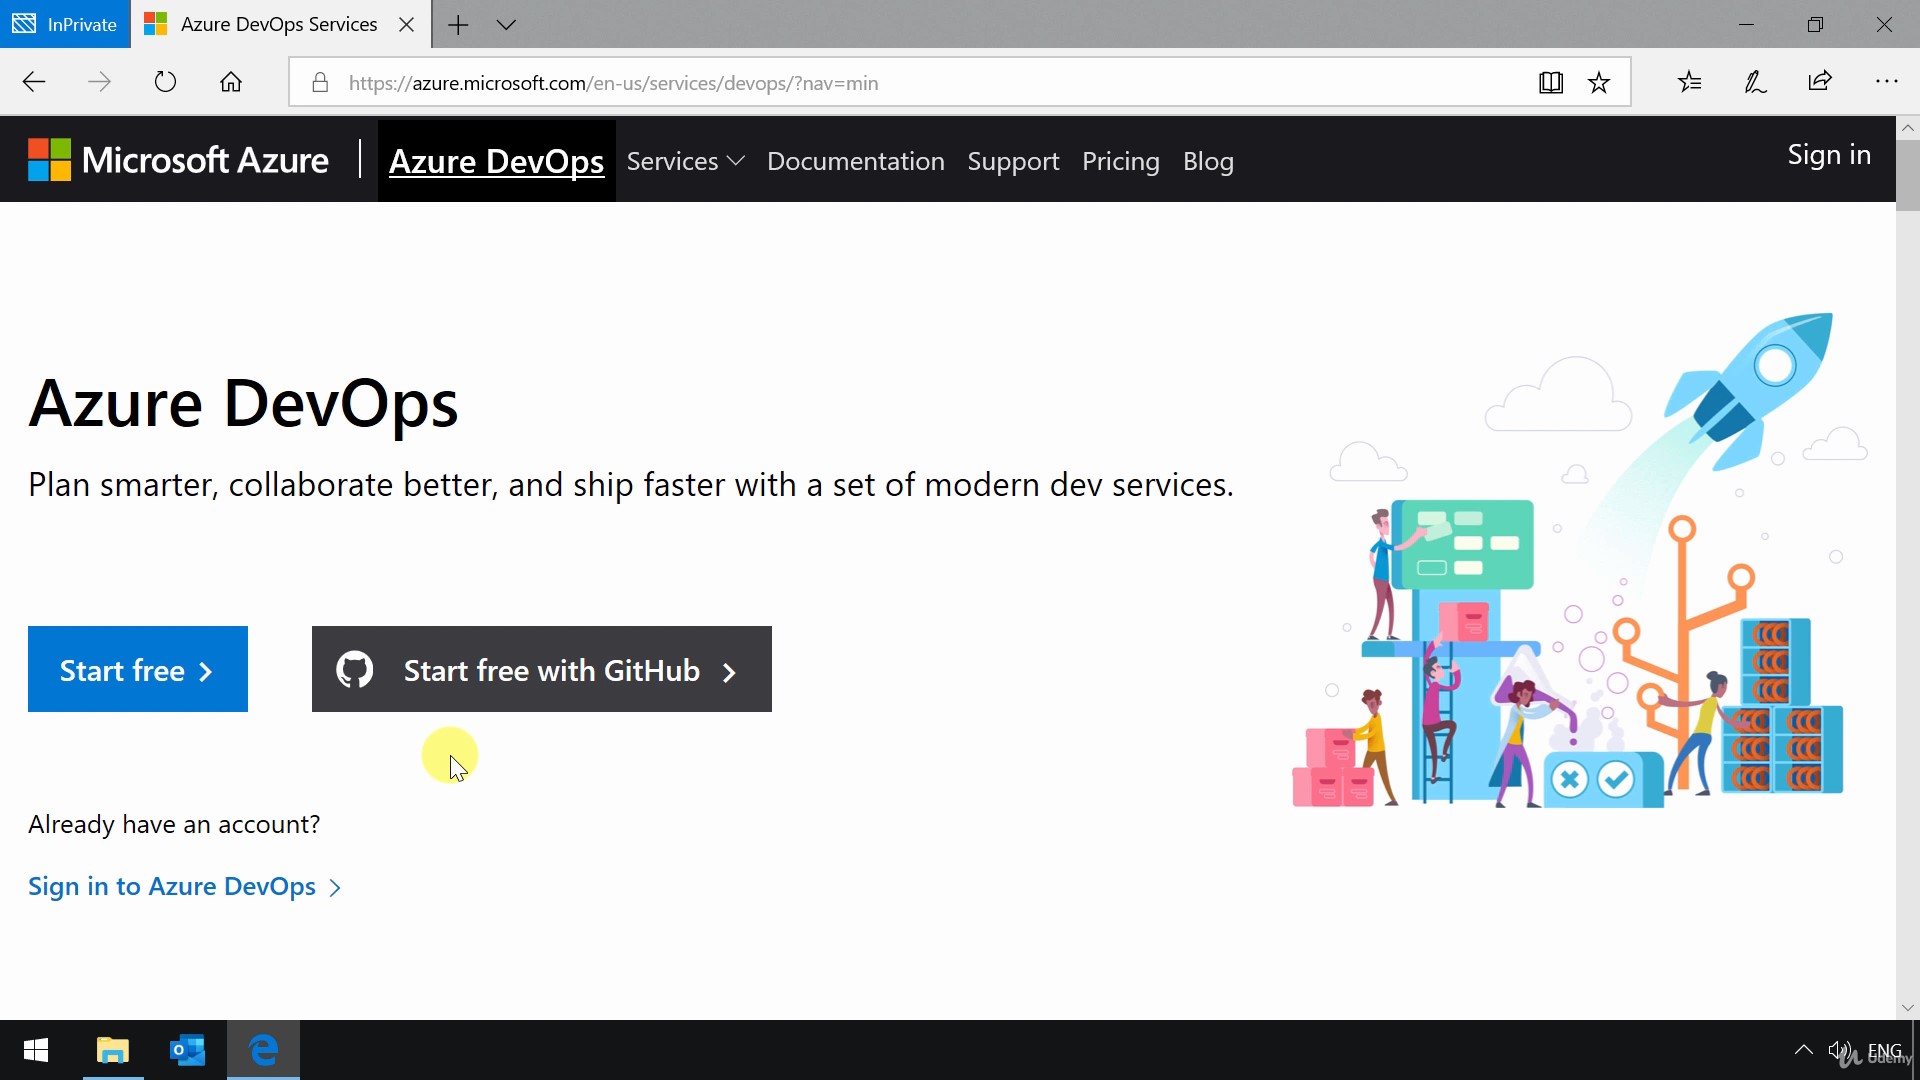Open Support in the nav bar
The width and height of the screenshot is (1920, 1080).
(1013, 161)
